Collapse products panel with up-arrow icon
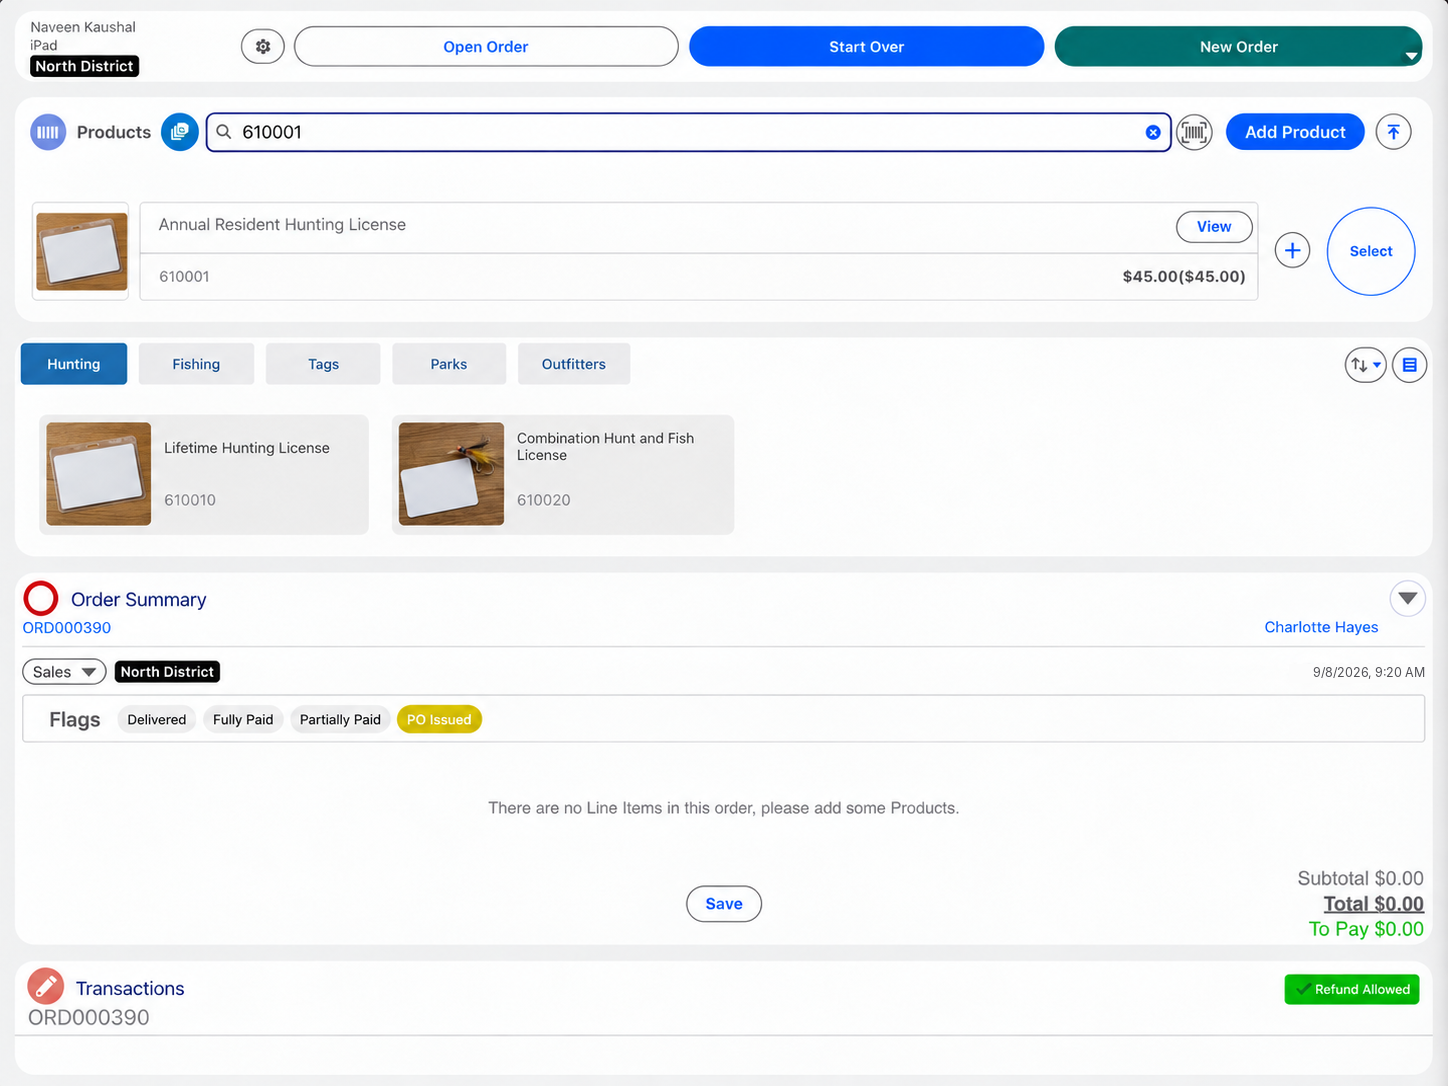This screenshot has height=1086, width=1448. [x=1393, y=132]
